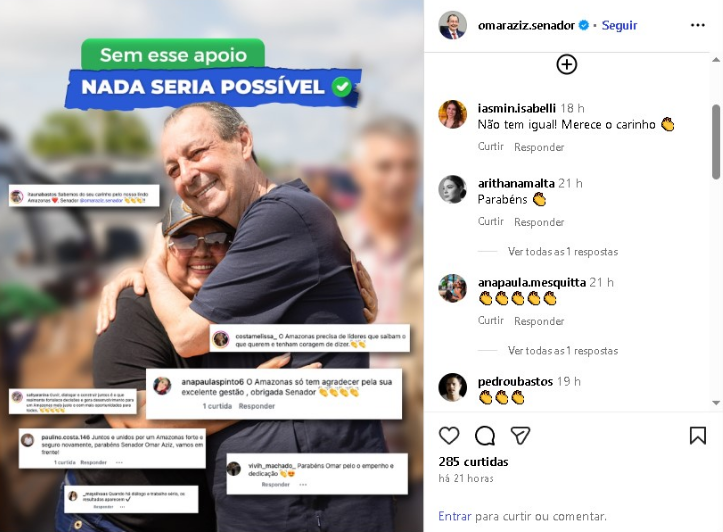Viewport: 723px width, 532px height.
Task: Like the post with heart icon
Action: pyautogui.click(x=449, y=435)
